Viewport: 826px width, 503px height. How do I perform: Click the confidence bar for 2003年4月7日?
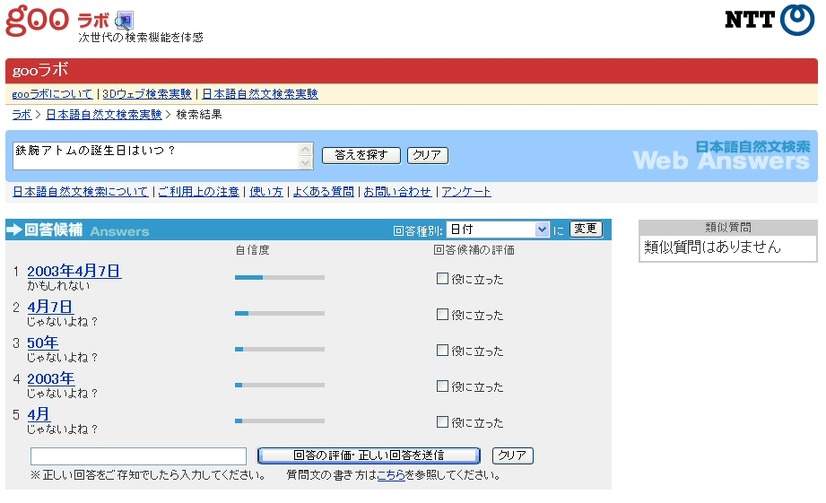(280, 277)
